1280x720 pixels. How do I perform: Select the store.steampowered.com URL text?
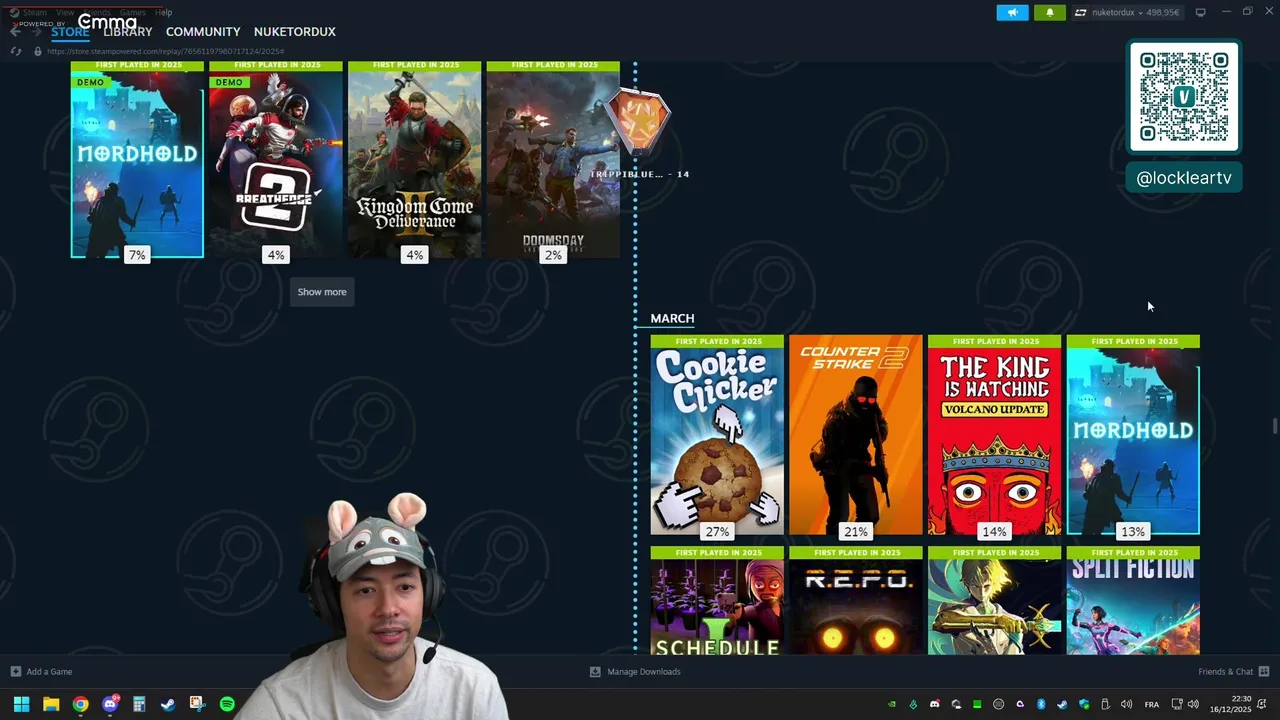point(166,51)
